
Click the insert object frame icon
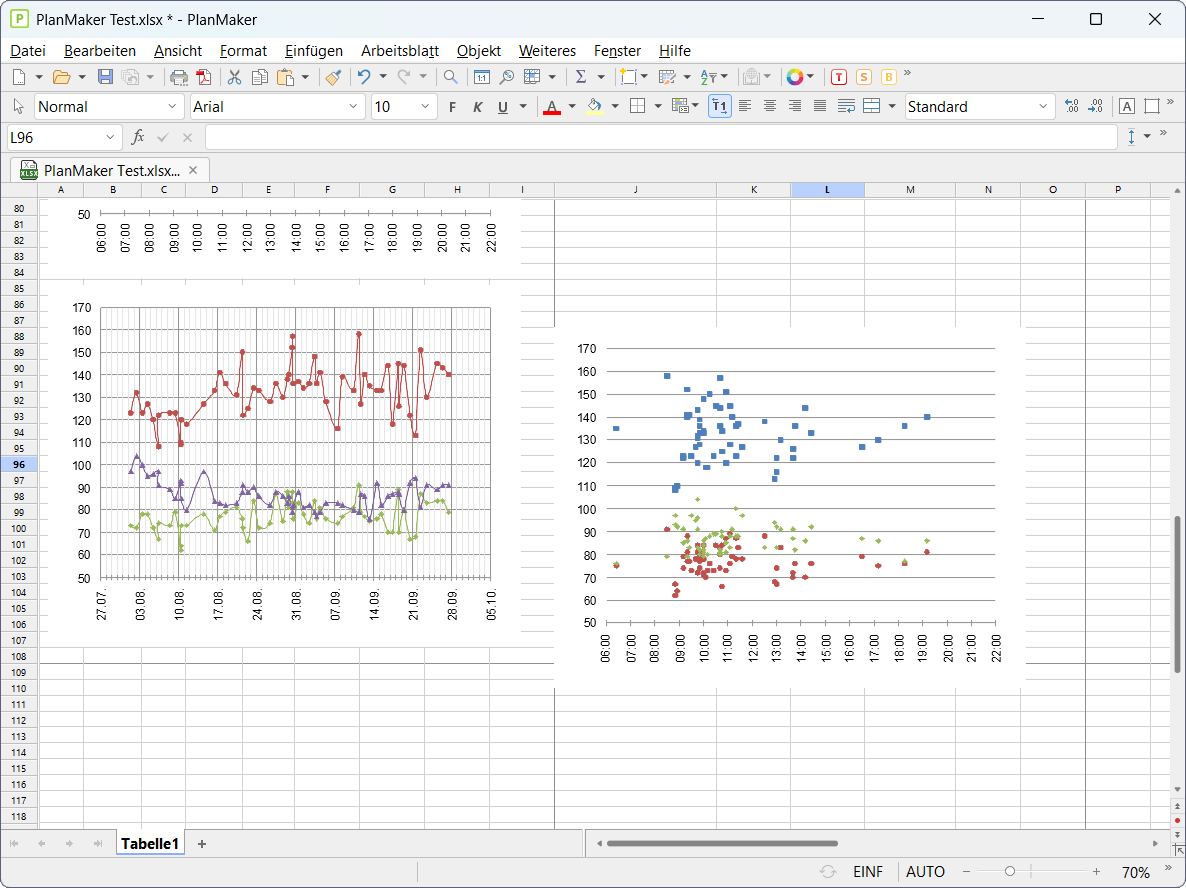pos(627,76)
